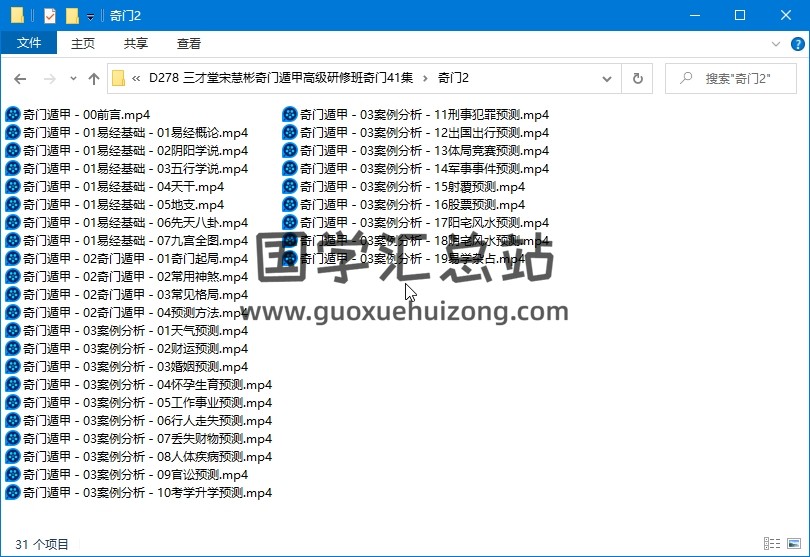Image resolution: width=810 pixels, height=557 pixels.
Task: Click the 搜索"奇门2" search box
Action: pos(730,79)
